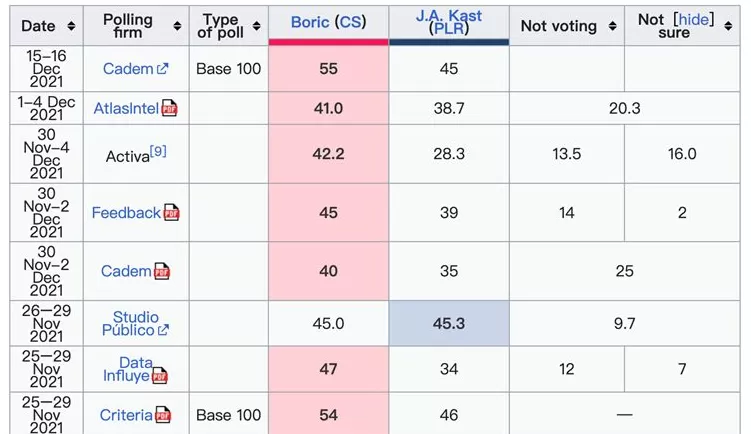Open the AtlasIntel polling firm link
Image resolution: width=751 pixels, height=434 pixels.
(125, 109)
